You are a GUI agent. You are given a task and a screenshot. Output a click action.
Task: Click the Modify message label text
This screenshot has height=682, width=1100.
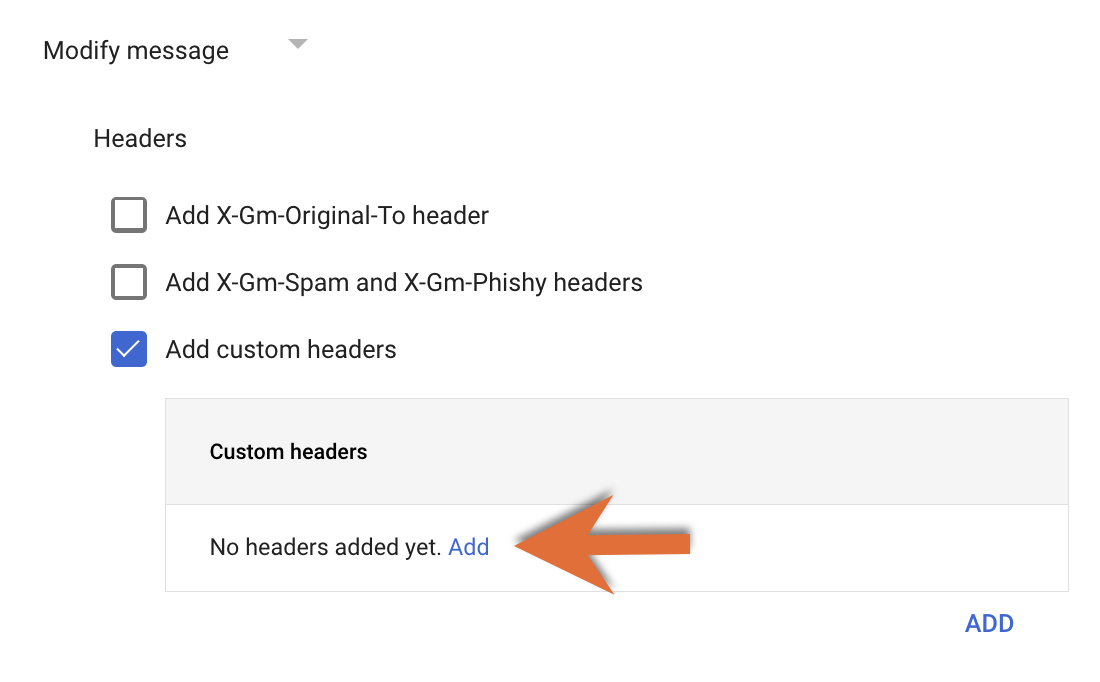tap(136, 51)
